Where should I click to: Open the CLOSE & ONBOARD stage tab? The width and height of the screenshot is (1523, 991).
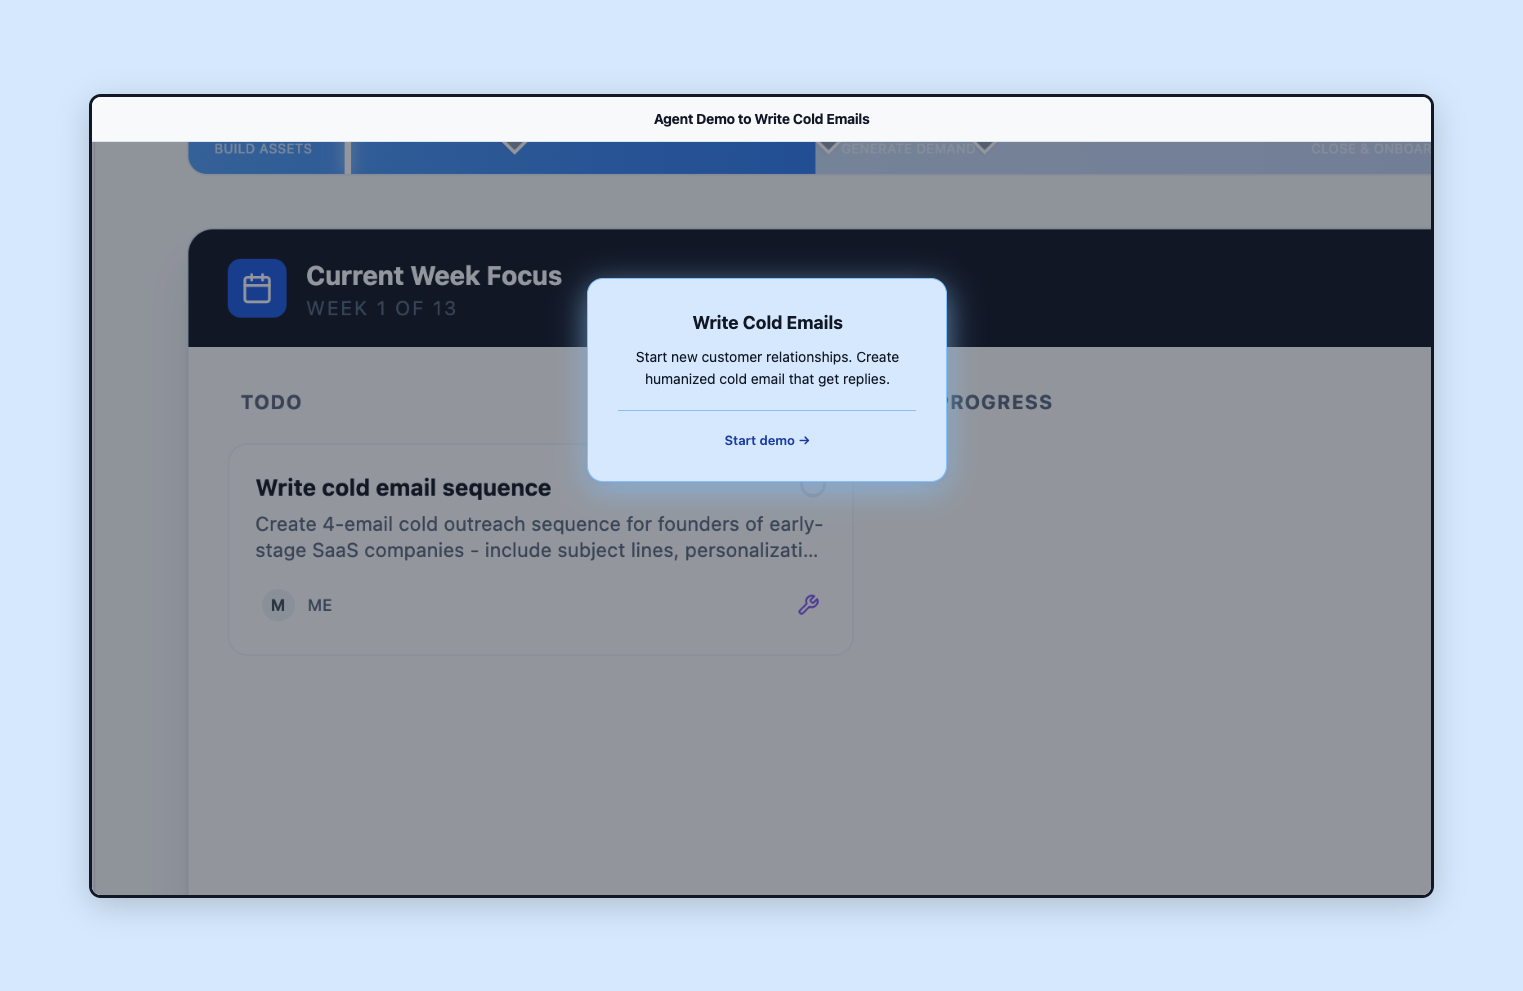coord(1368,148)
